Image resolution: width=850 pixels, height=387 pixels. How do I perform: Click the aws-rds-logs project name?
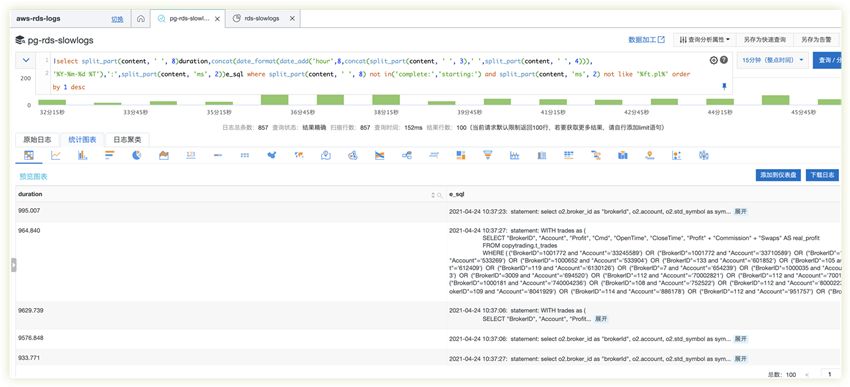pyautogui.click(x=38, y=18)
